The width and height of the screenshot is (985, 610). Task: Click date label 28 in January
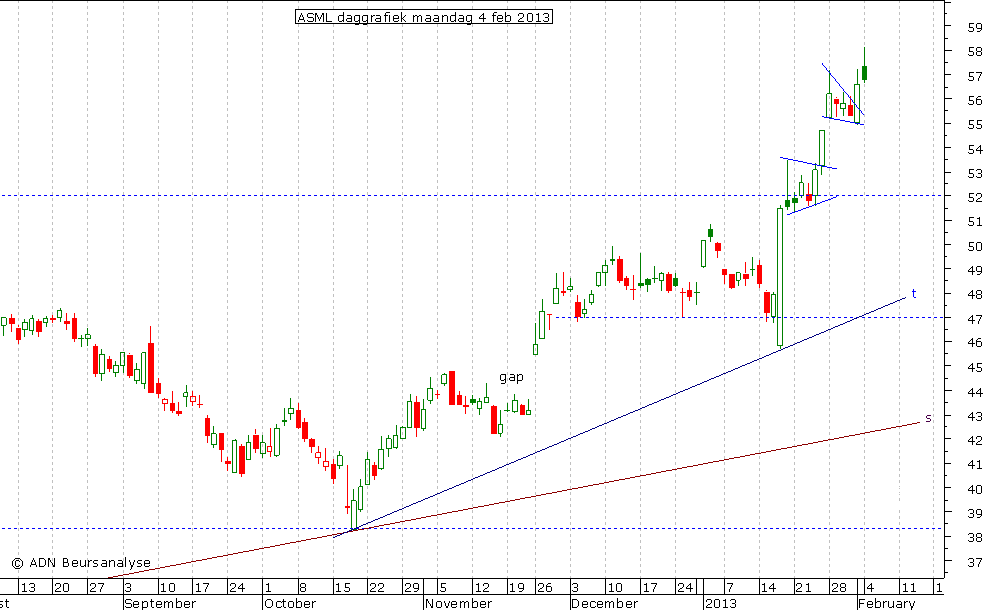point(839,588)
